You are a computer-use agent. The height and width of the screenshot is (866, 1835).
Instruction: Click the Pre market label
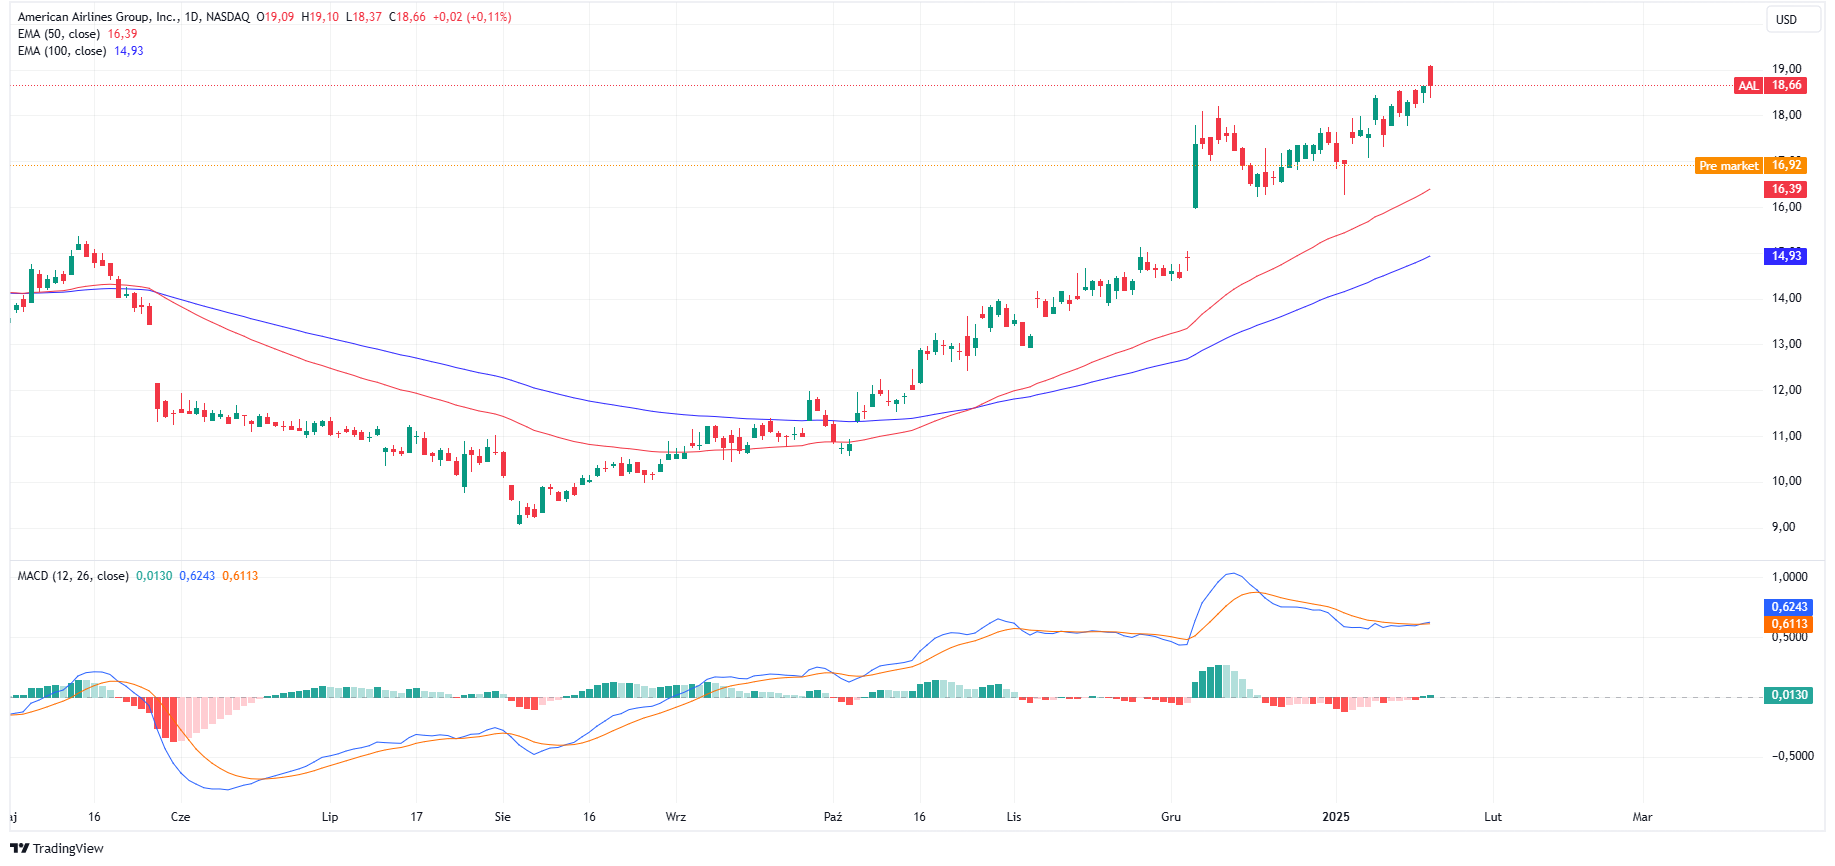pos(1729,166)
